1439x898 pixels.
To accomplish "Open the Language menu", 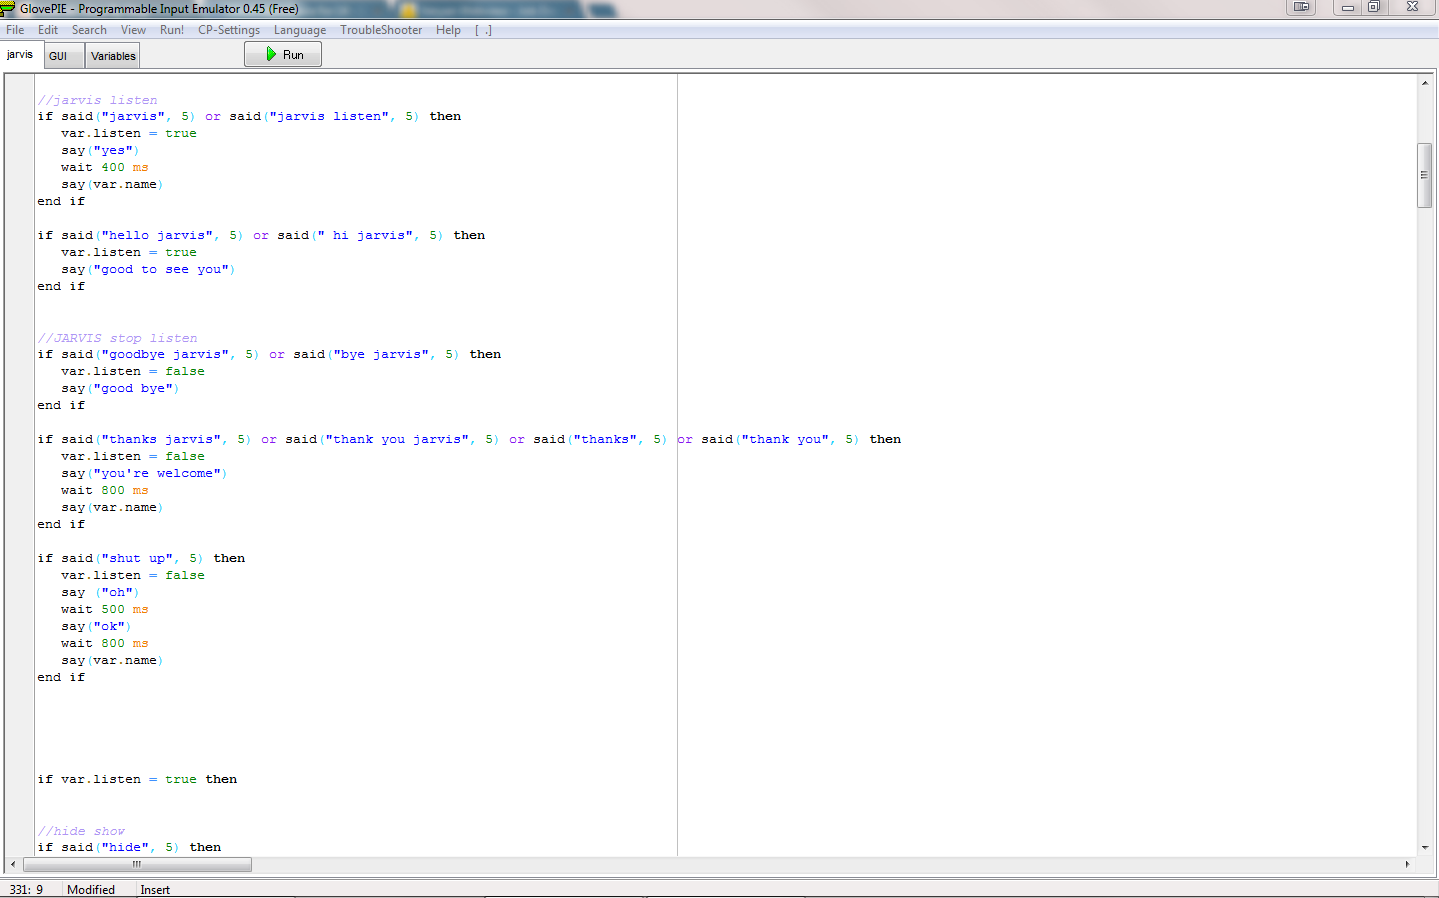I will 299,30.
